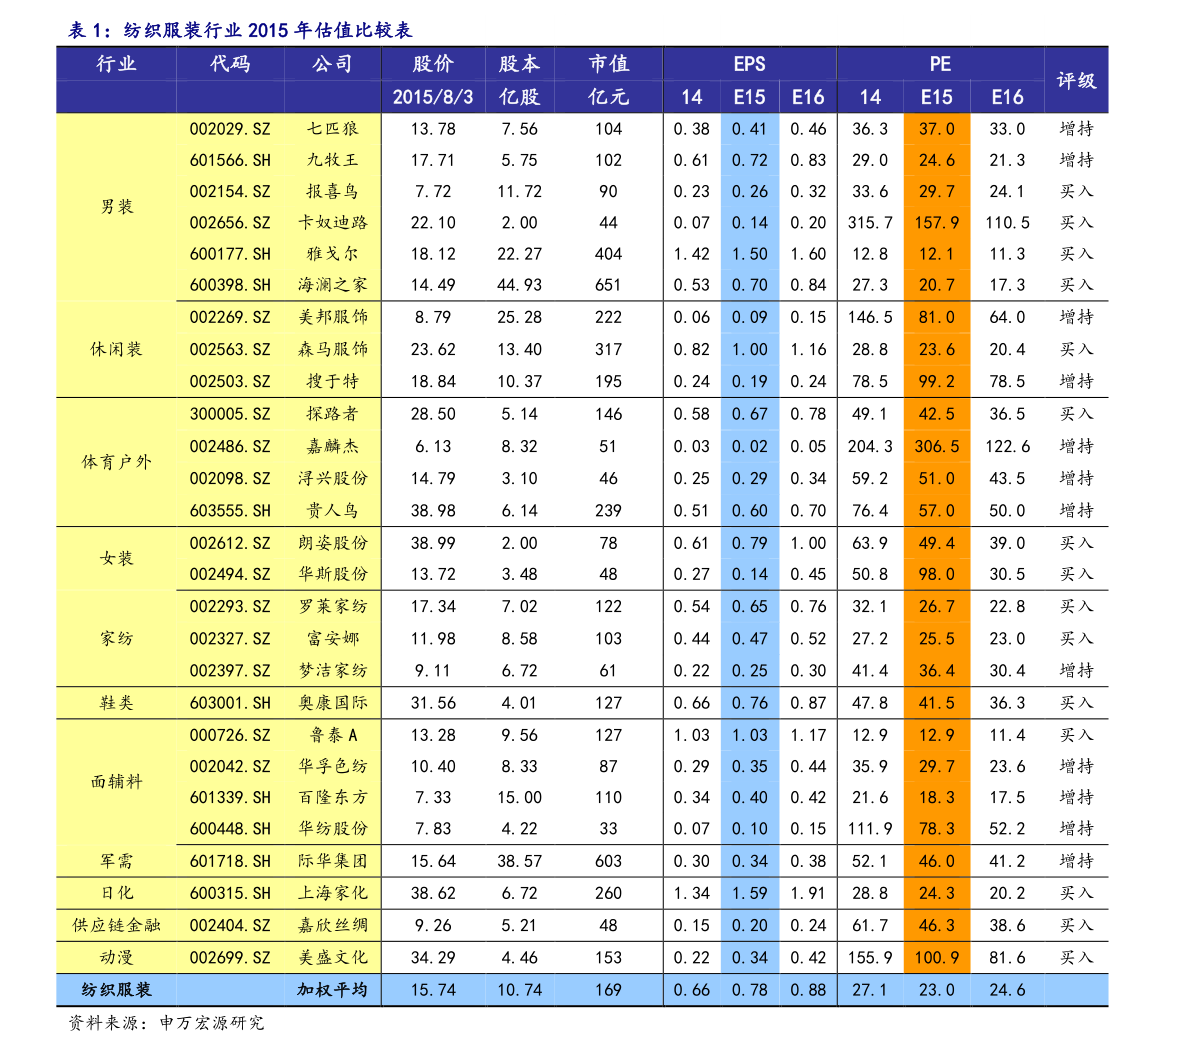Screen dimensions: 1191x1052
Task: Click market value 651 for 海澜之家
Action: (x=608, y=285)
